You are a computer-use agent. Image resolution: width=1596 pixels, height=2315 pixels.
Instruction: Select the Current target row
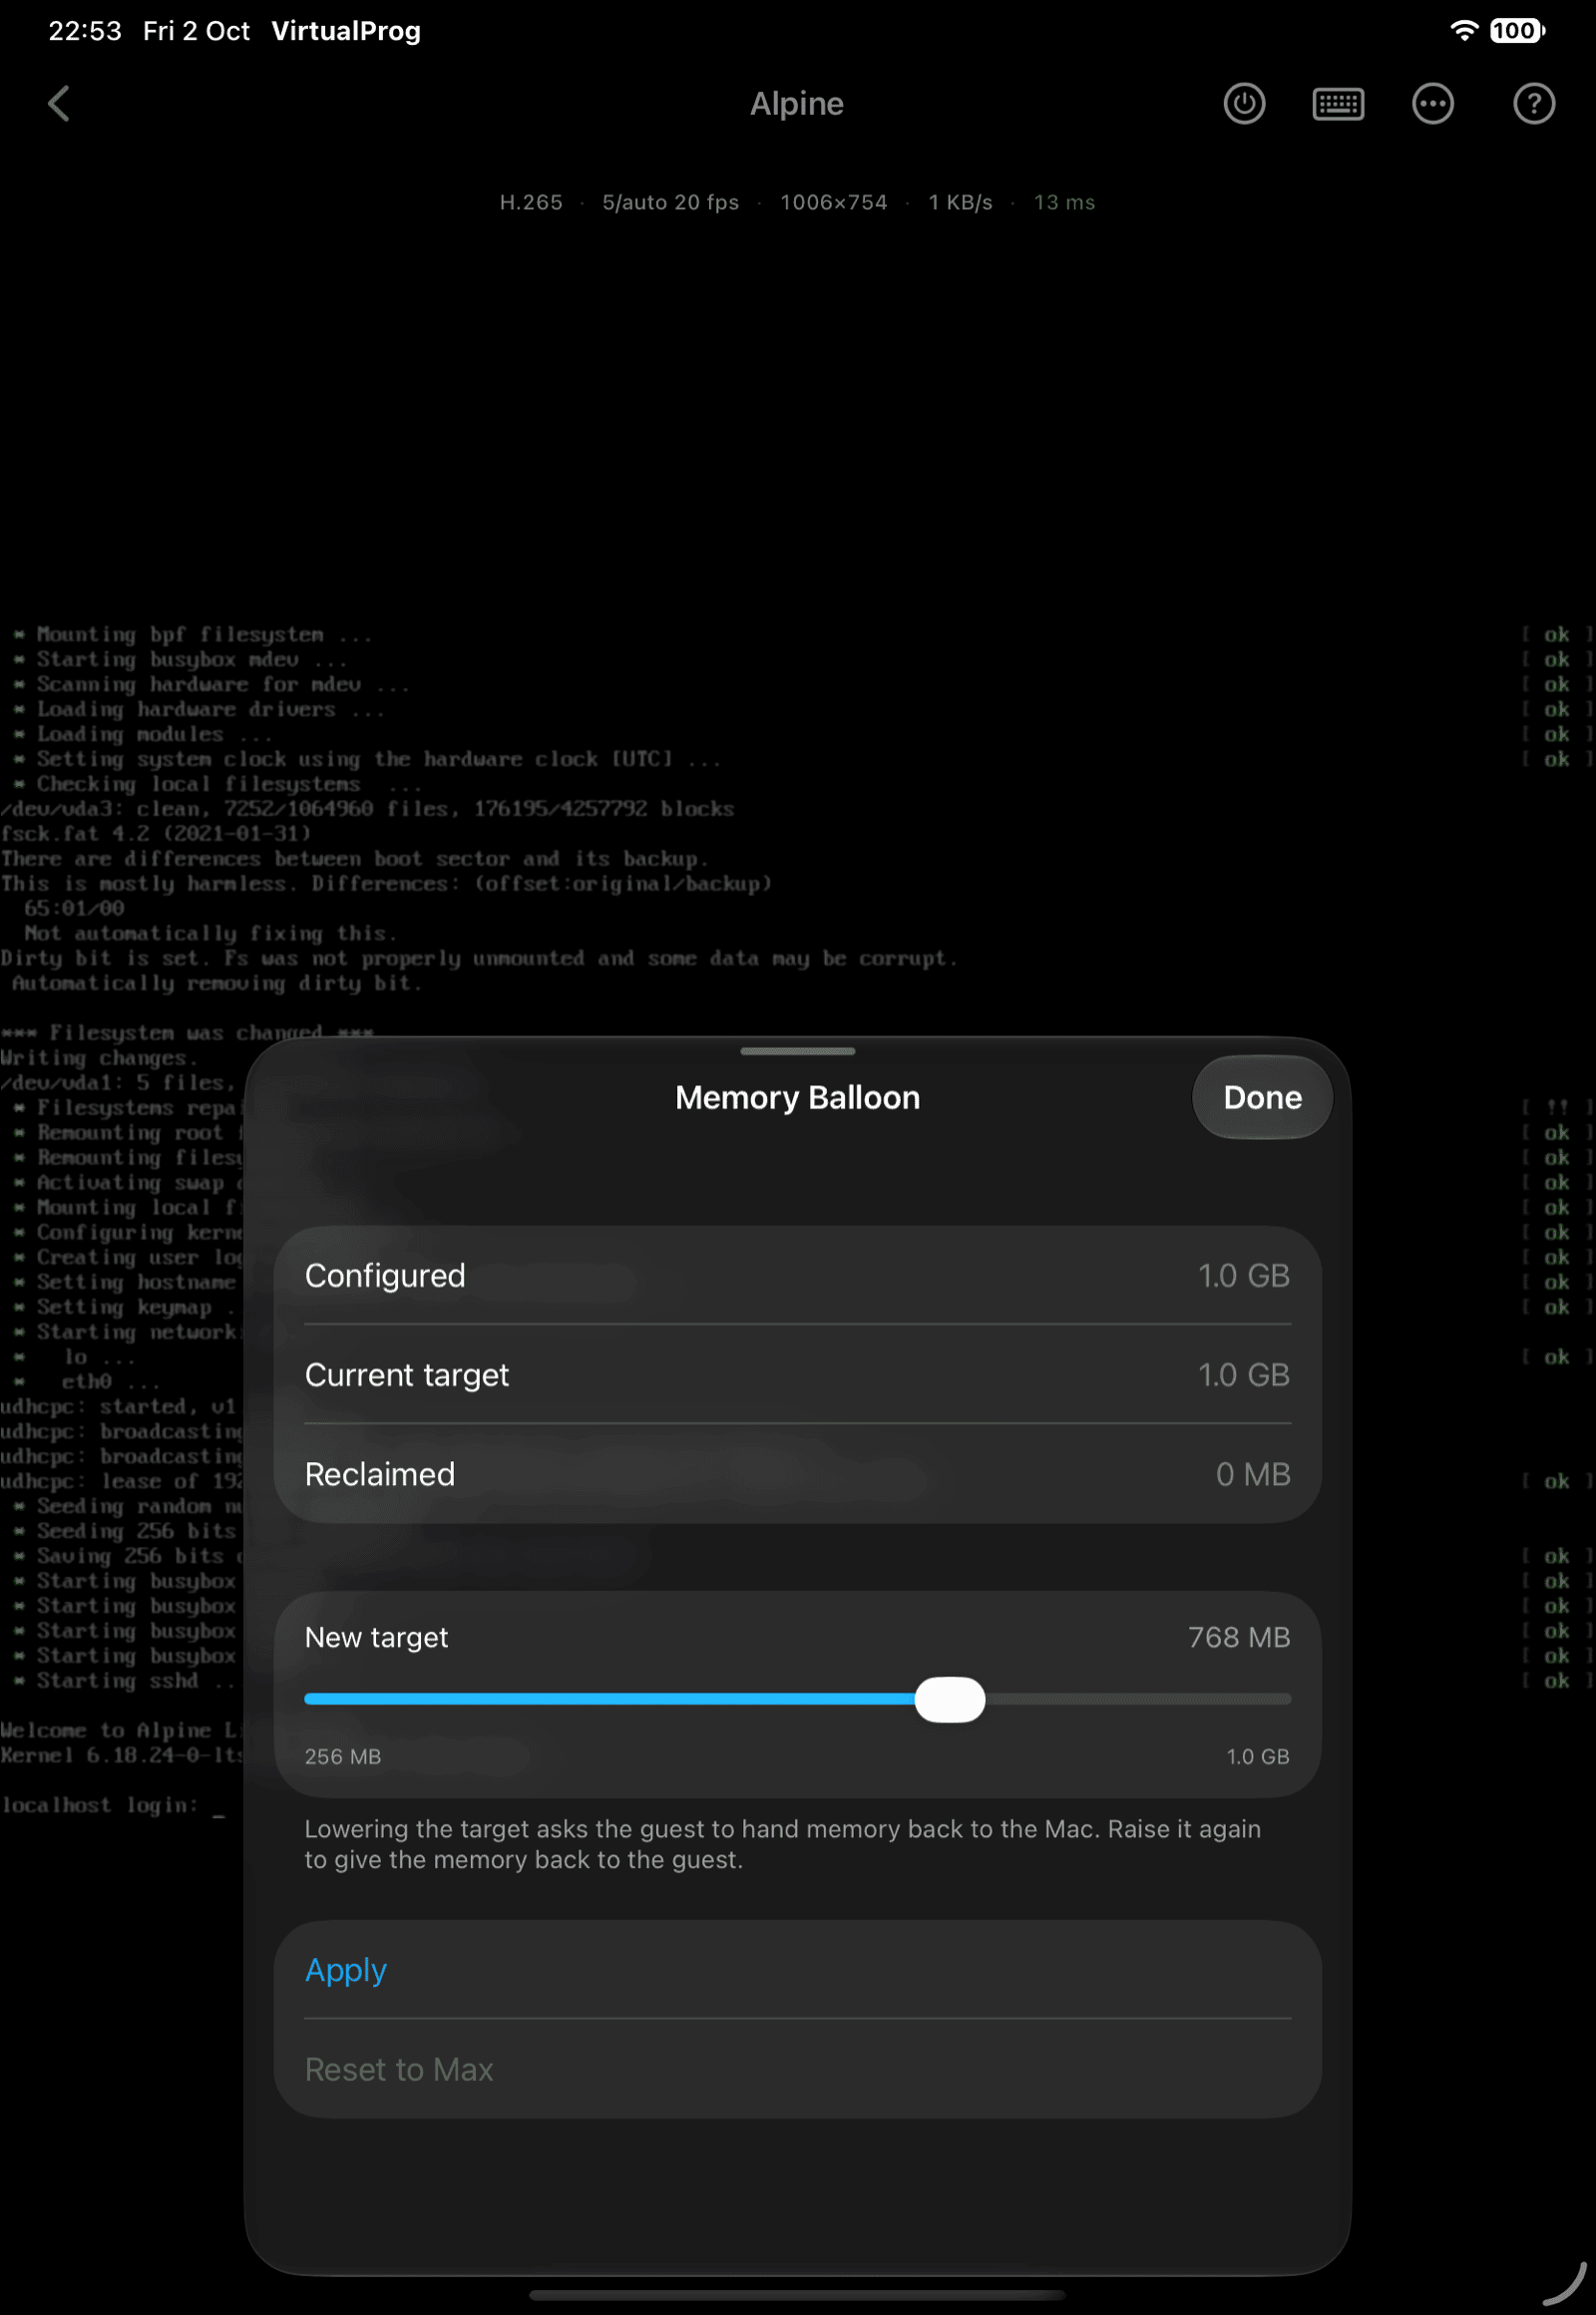click(798, 1374)
